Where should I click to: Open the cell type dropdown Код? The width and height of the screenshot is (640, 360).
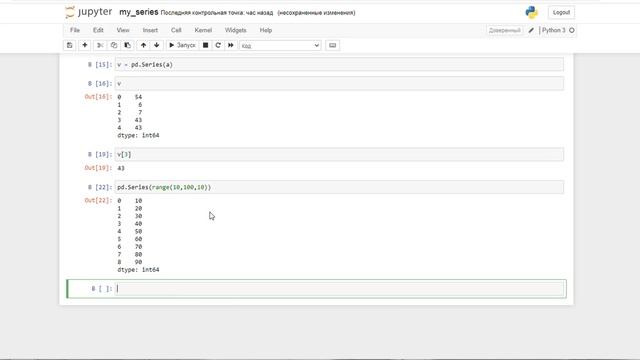280,46
